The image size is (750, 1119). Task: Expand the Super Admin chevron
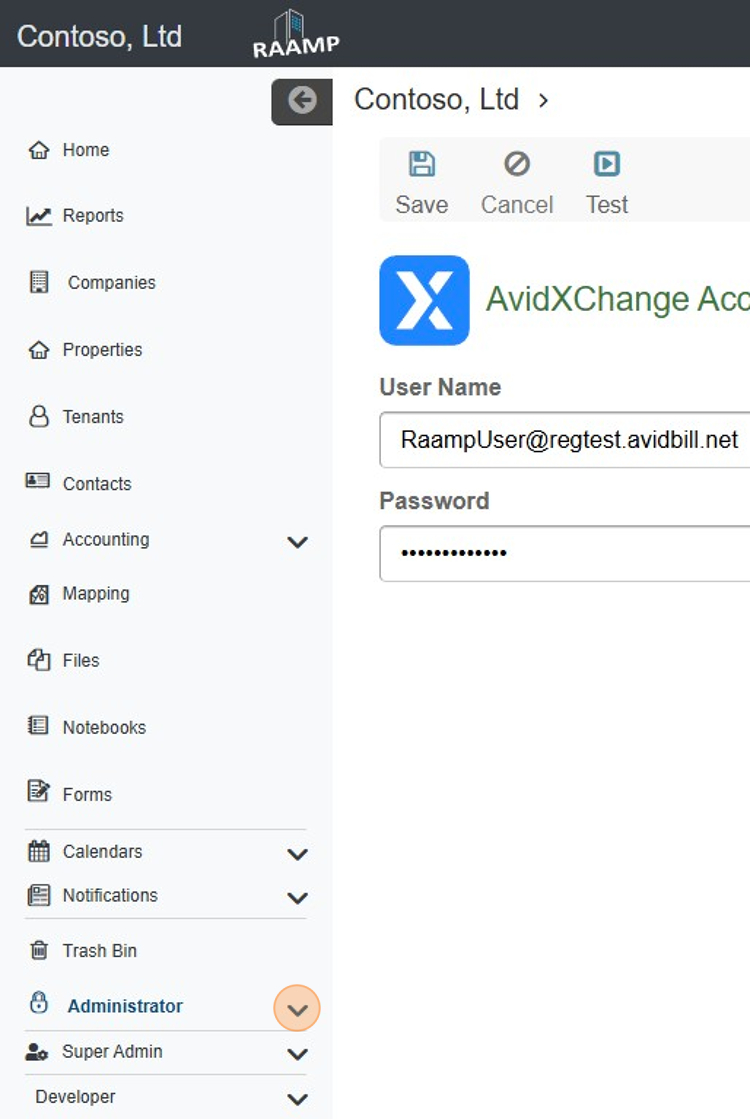297,1053
